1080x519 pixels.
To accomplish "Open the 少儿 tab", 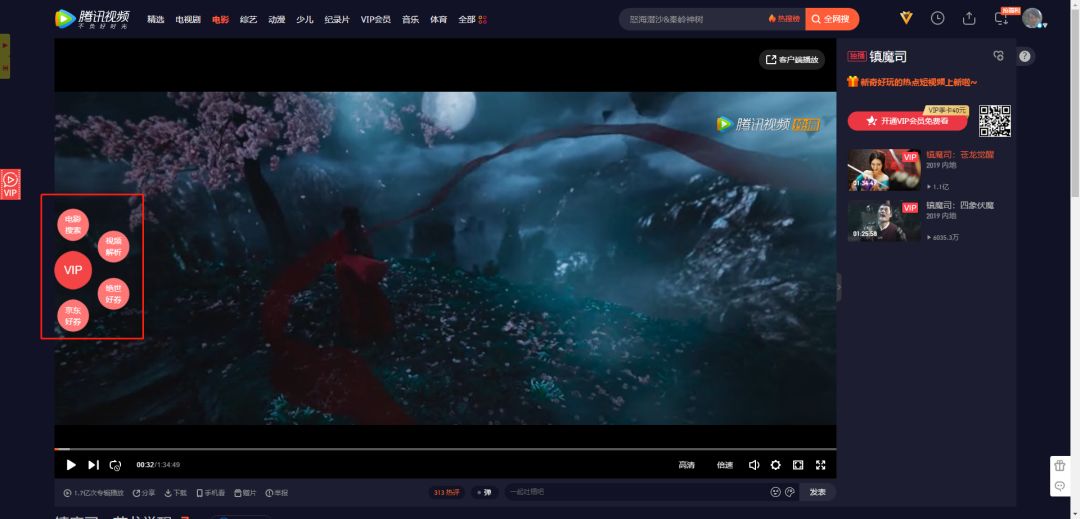I will pyautogui.click(x=304, y=19).
